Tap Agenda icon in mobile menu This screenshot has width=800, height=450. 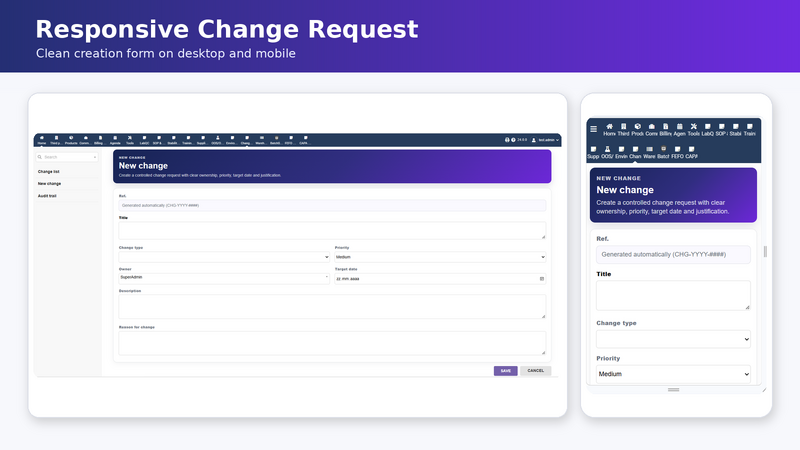(680, 126)
